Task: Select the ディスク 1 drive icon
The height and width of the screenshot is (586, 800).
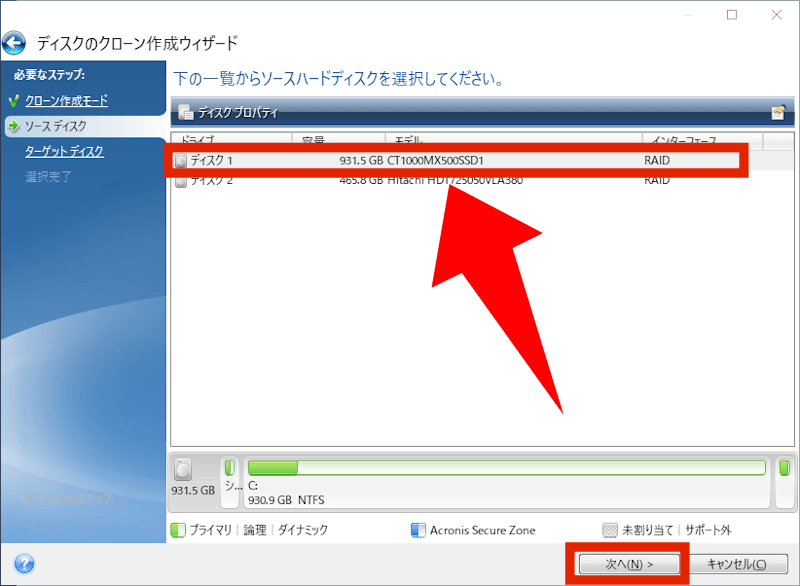Action: [x=181, y=161]
